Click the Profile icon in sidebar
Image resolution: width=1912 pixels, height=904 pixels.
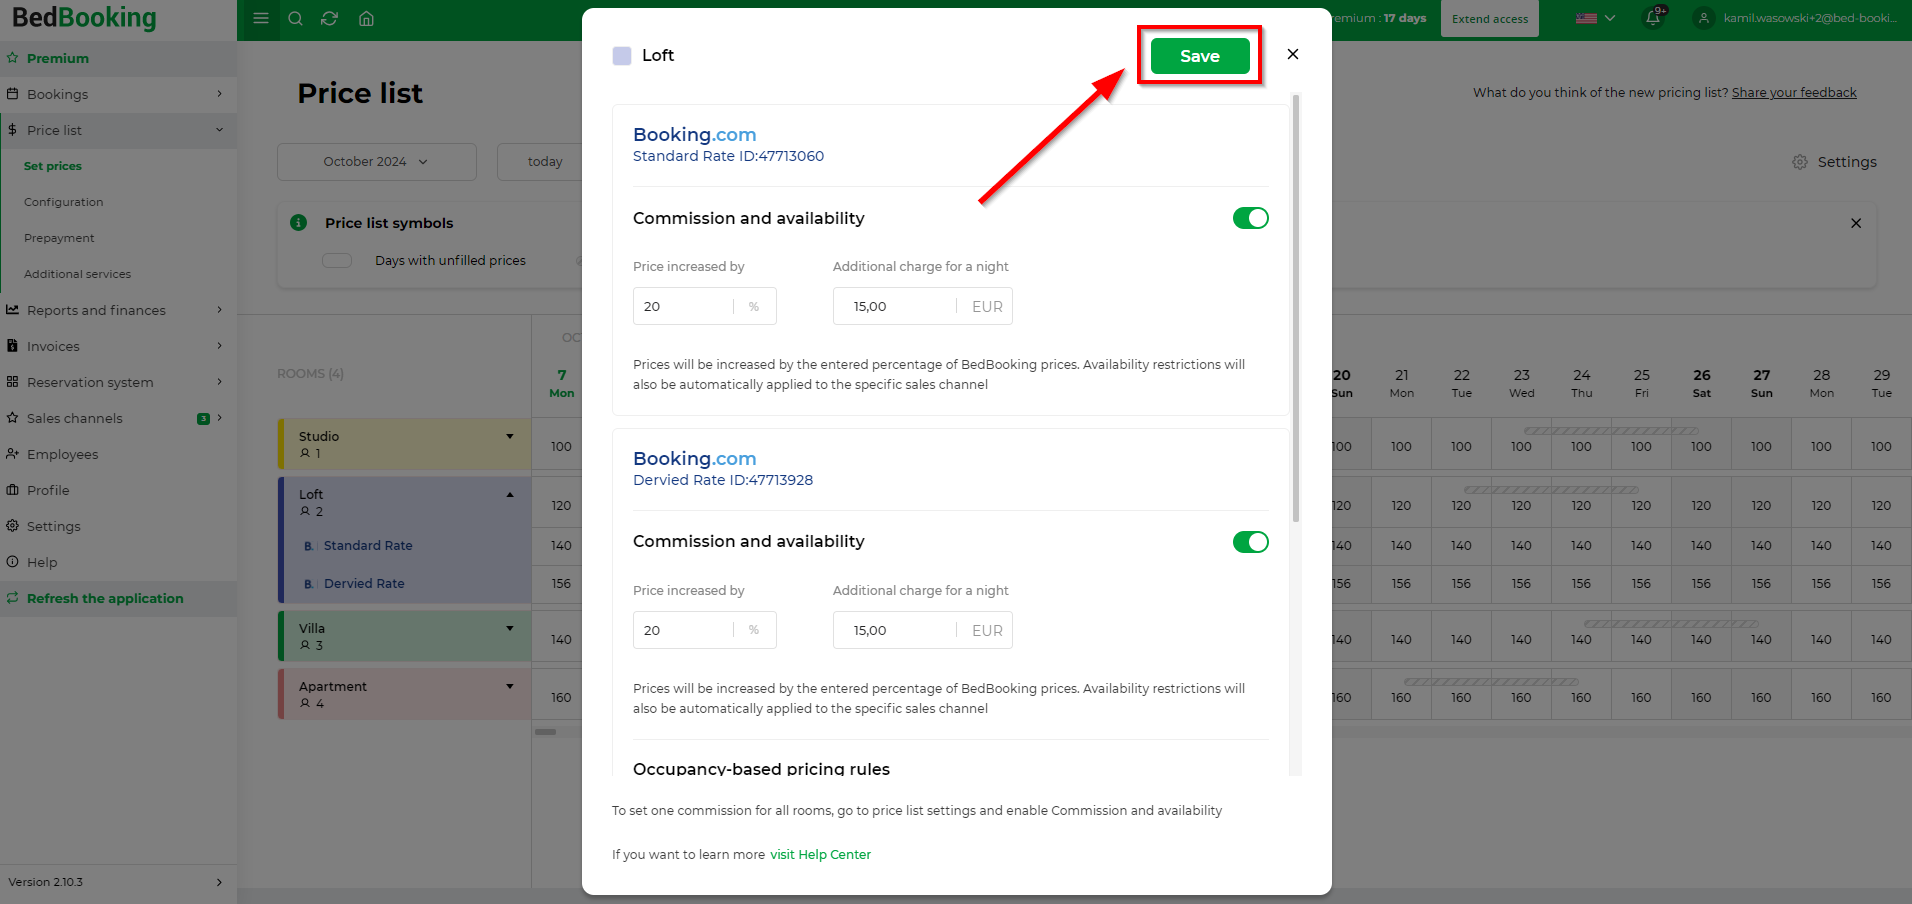tap(13, 490)
